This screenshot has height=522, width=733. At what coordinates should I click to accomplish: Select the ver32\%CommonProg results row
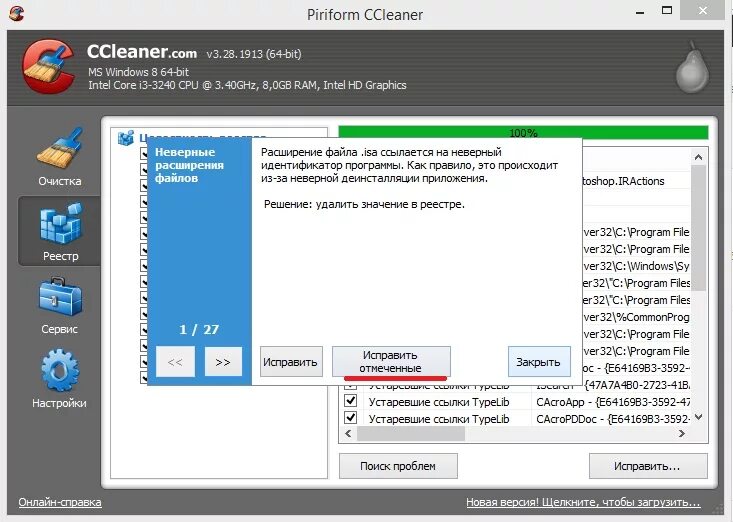636,317
